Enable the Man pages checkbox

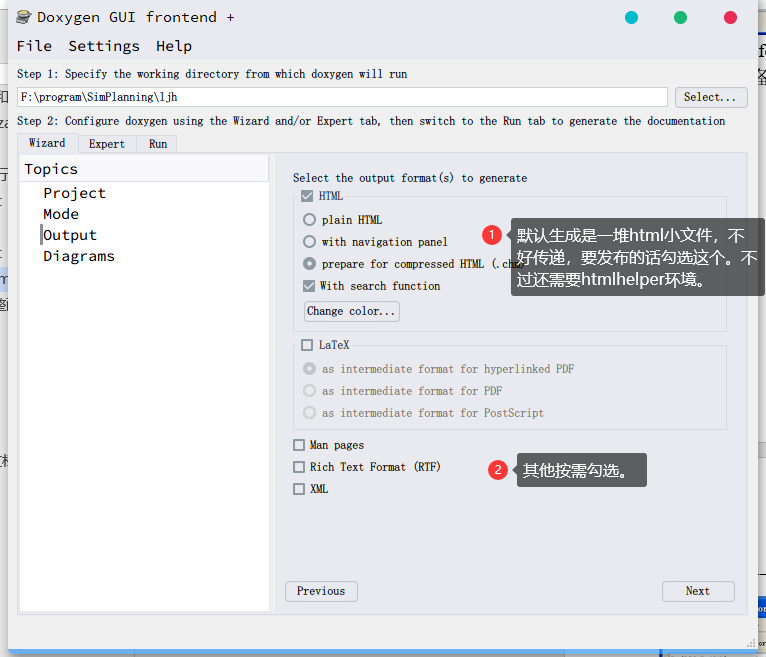(299, 445)
